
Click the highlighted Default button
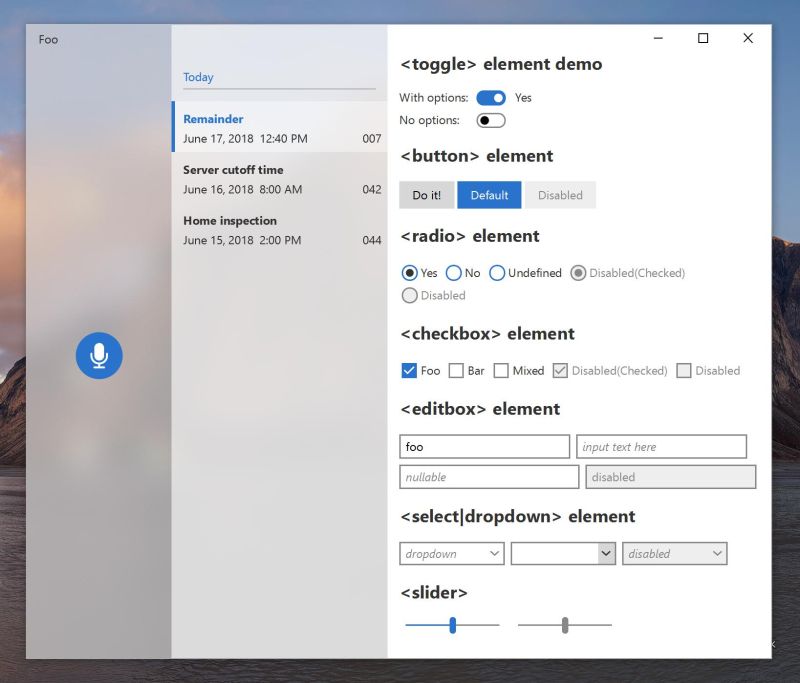[x=489, y=195]
